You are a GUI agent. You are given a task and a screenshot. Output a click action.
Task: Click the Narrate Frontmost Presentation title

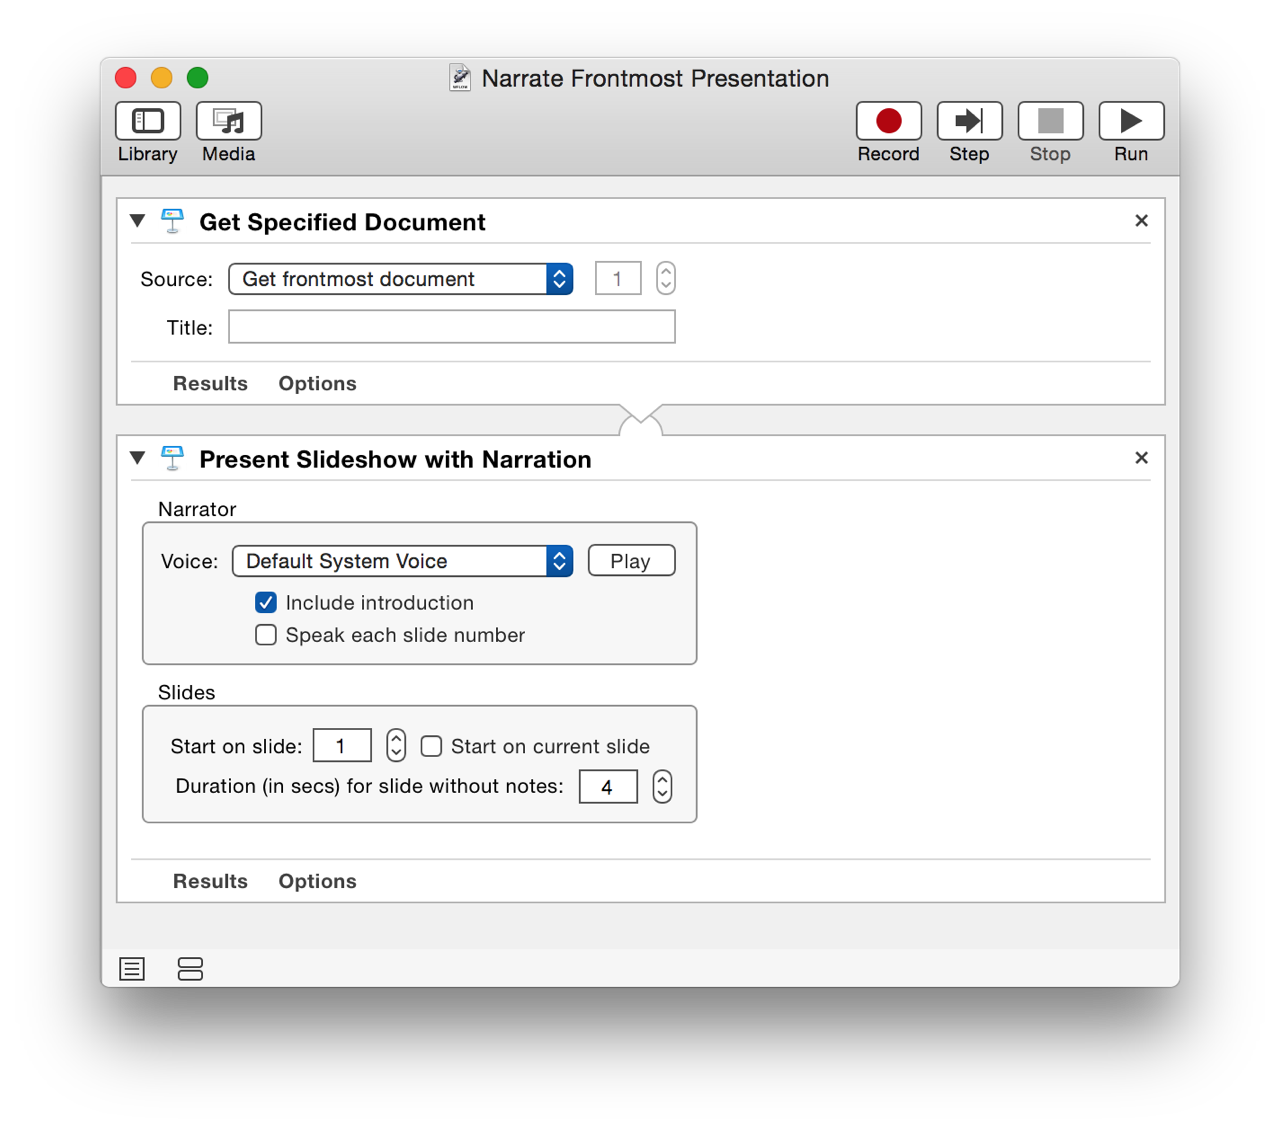655,78
